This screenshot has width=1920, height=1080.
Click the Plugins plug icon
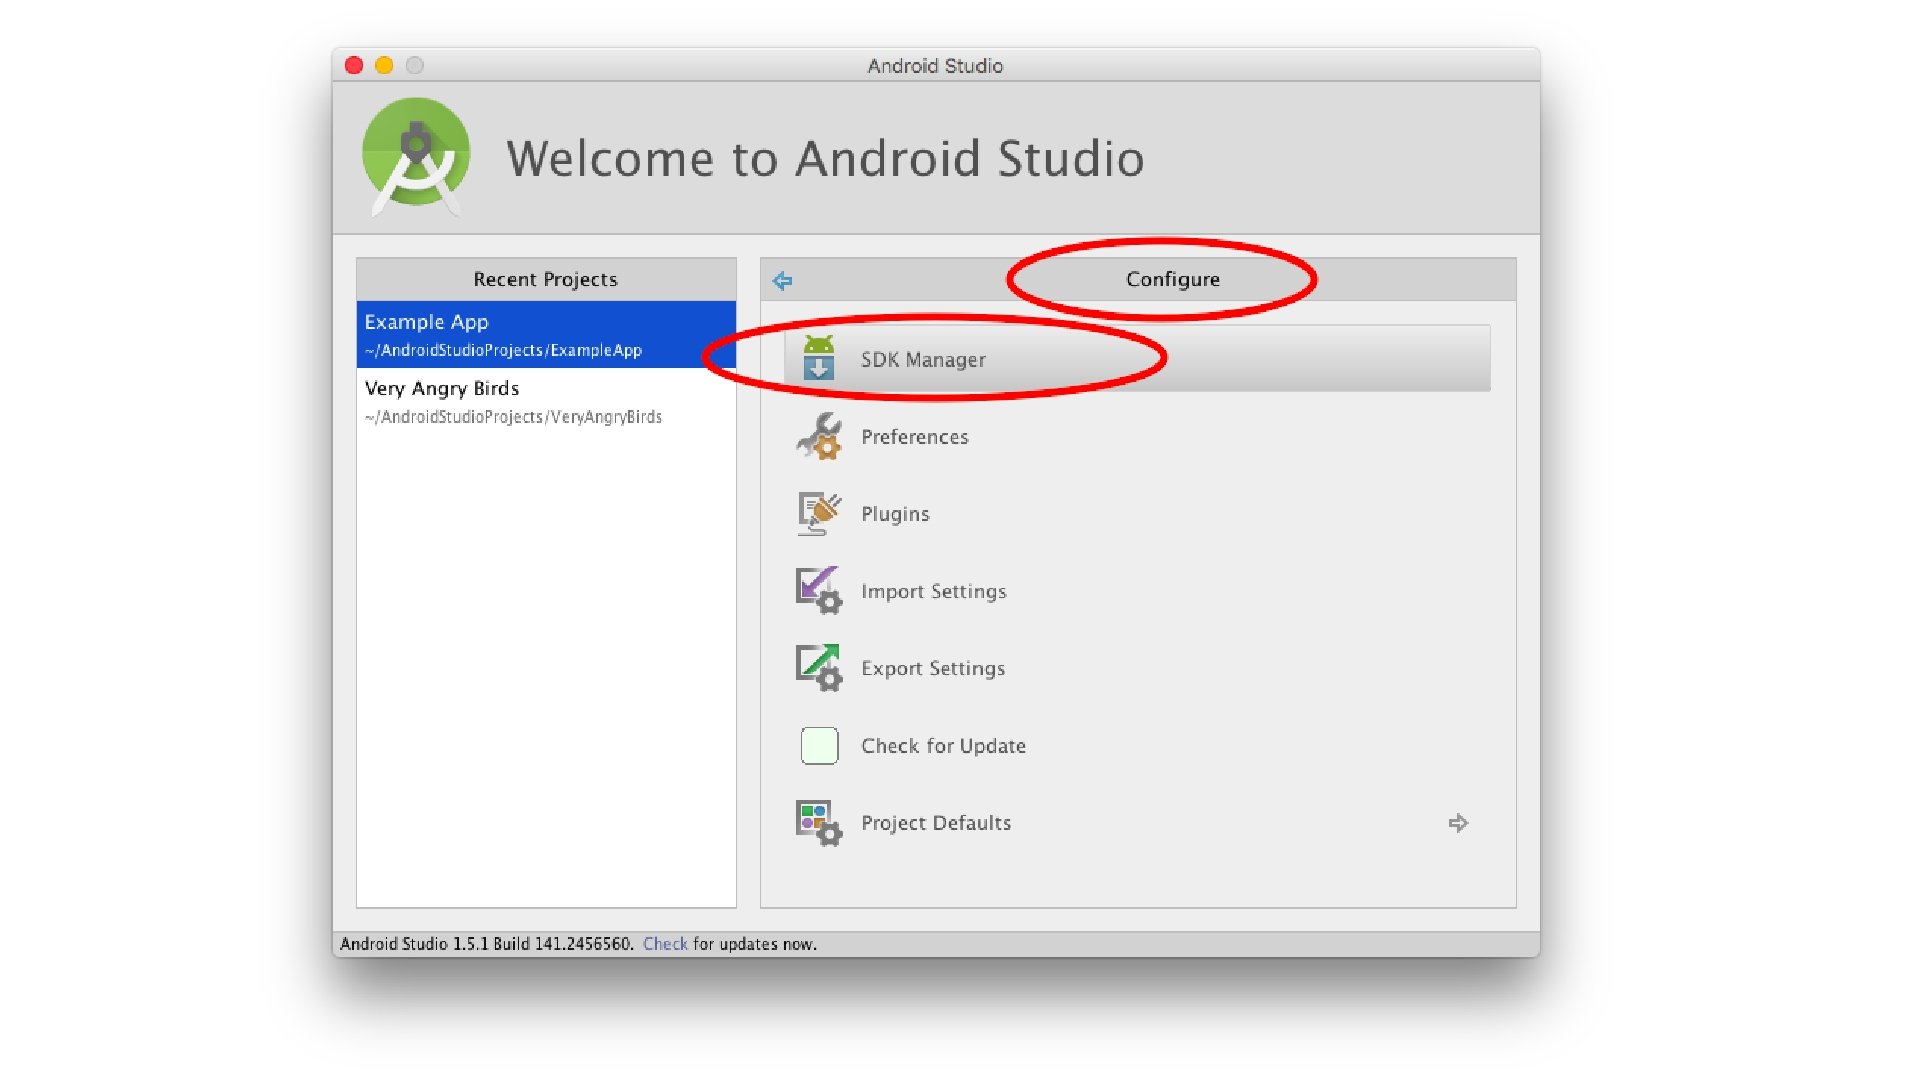[x=818, y=513]
